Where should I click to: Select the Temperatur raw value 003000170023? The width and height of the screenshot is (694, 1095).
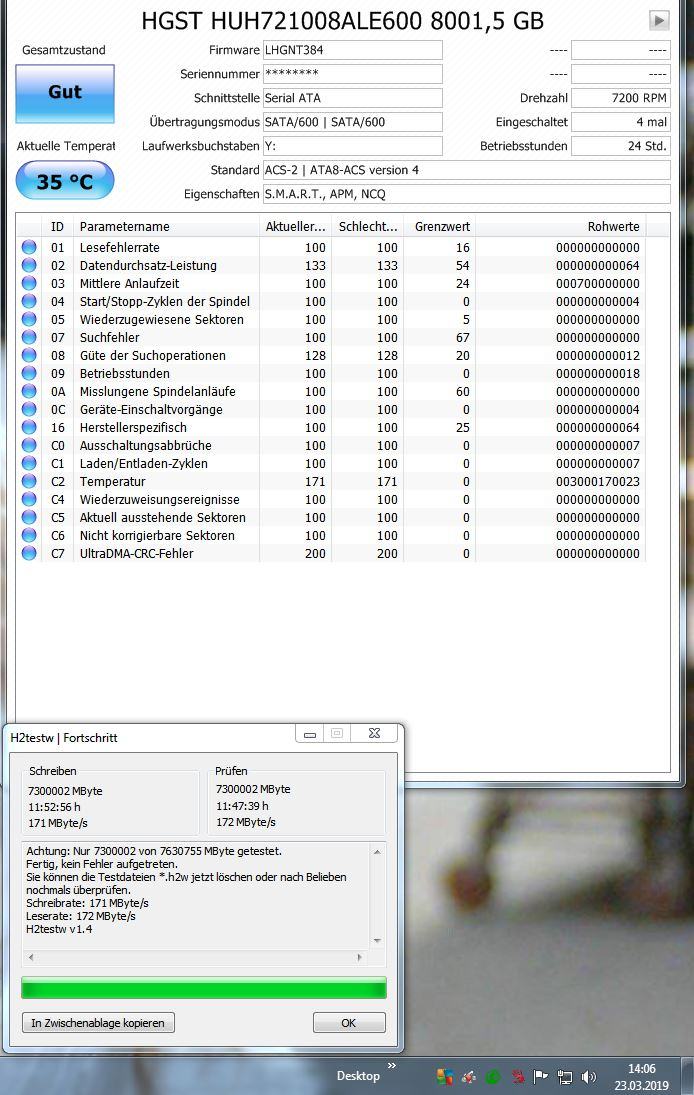[x=598, y=482]
